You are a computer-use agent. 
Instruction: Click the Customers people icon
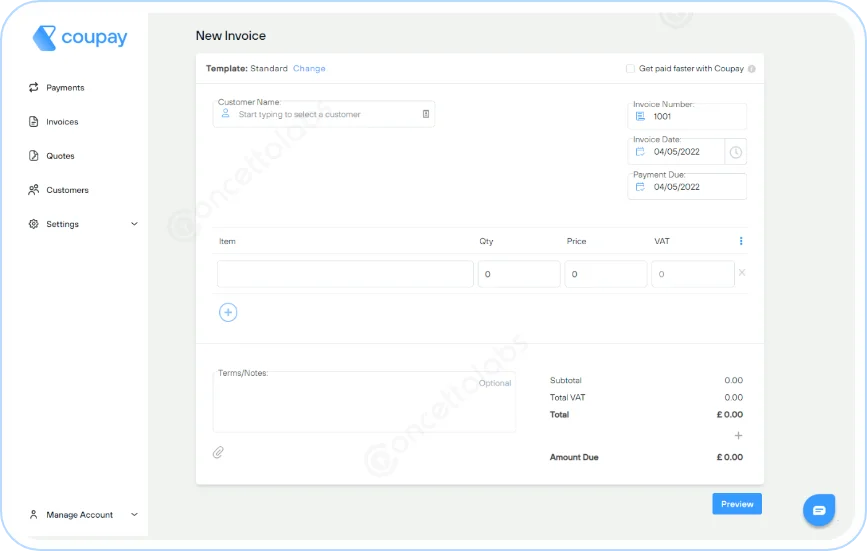tap(34, 190)
